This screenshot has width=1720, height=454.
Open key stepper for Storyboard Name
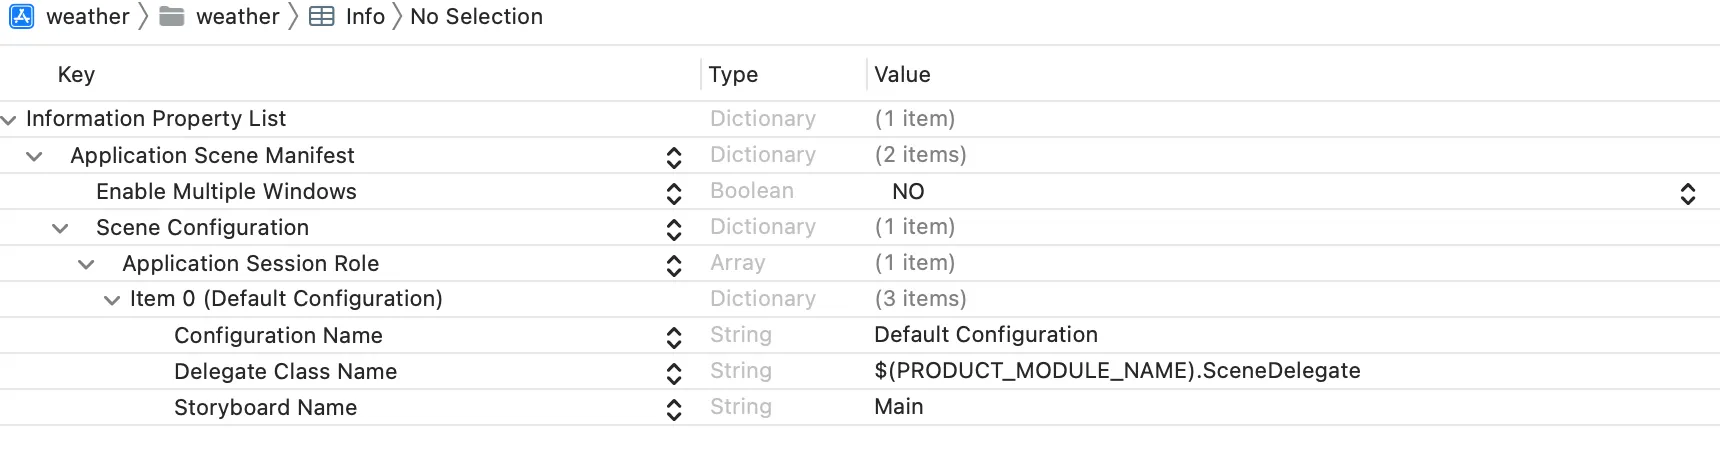click(x=674, y=409)
